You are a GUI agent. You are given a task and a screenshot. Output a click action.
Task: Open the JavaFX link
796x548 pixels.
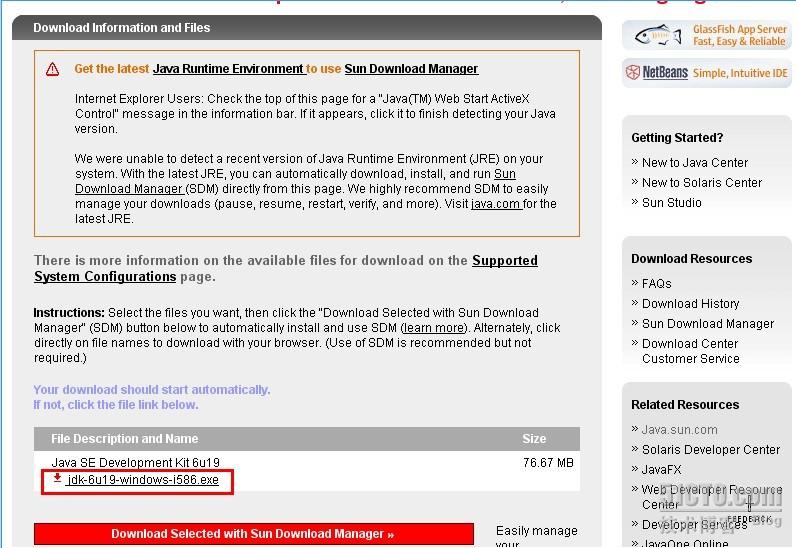click(661, 469)
